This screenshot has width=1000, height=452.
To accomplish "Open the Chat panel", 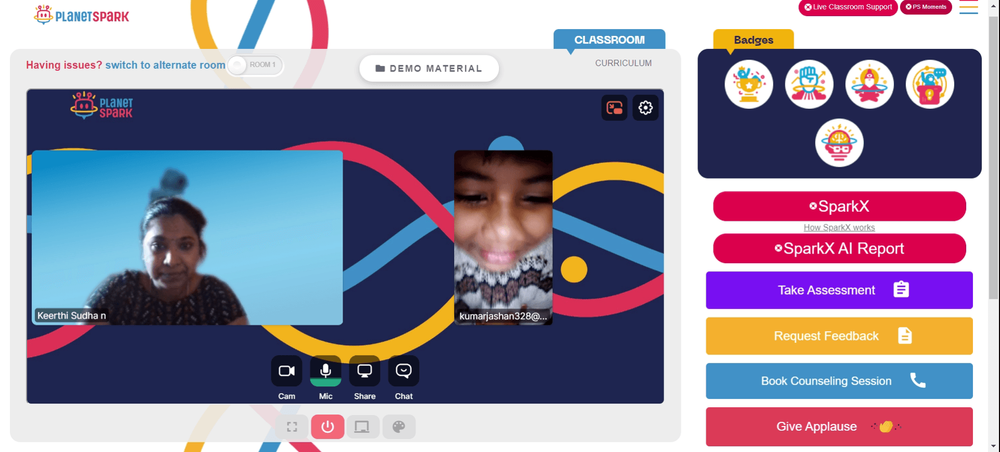I will 404,371.
